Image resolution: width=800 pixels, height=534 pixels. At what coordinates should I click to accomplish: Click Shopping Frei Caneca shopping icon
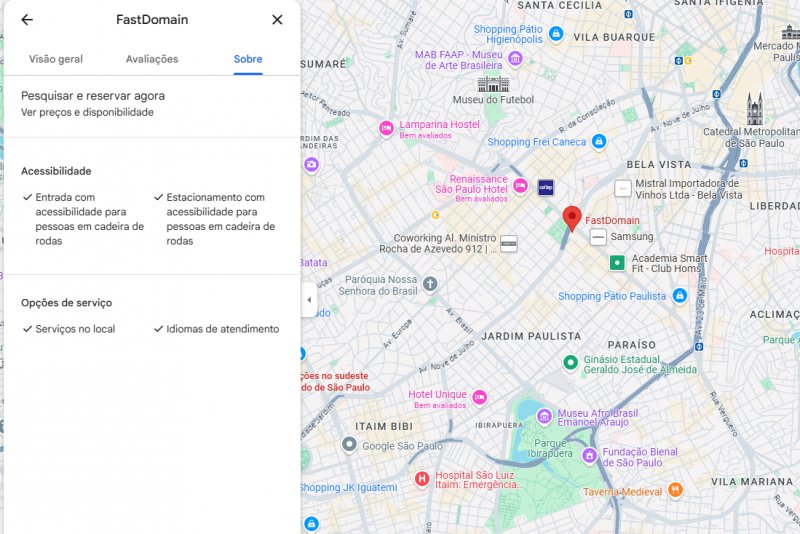click(x=599, y=142)
